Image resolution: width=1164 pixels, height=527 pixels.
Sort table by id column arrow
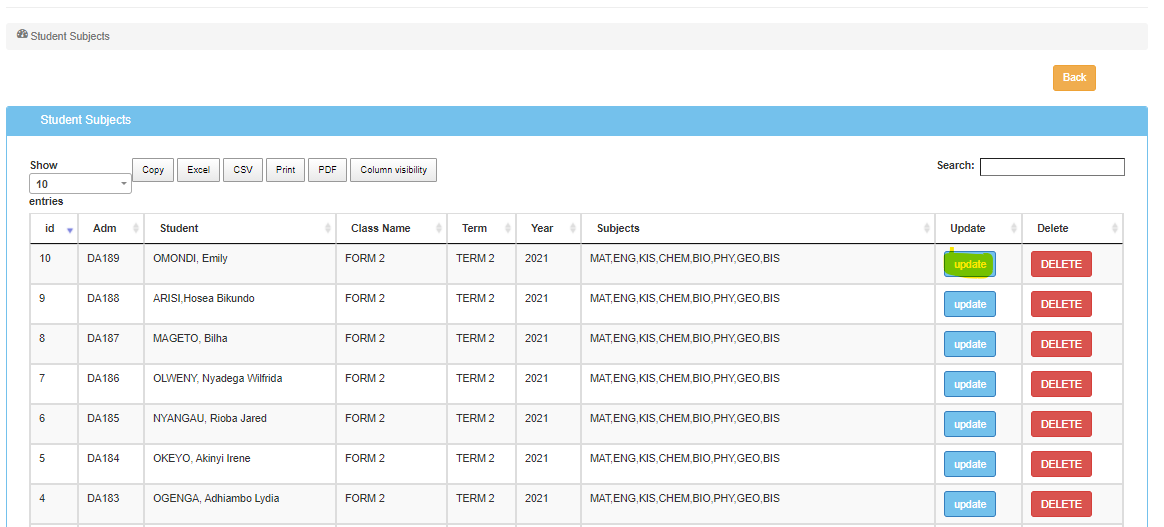[x=69, y=230]
